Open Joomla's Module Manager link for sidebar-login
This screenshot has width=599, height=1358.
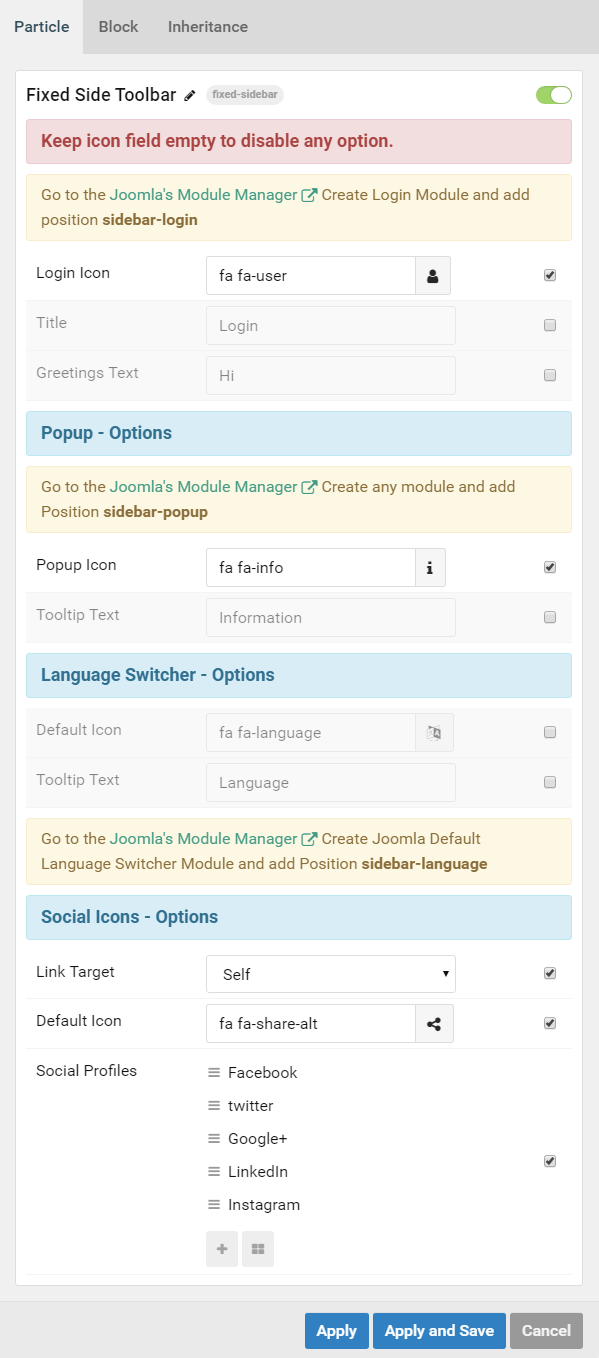tap(213, 195)
